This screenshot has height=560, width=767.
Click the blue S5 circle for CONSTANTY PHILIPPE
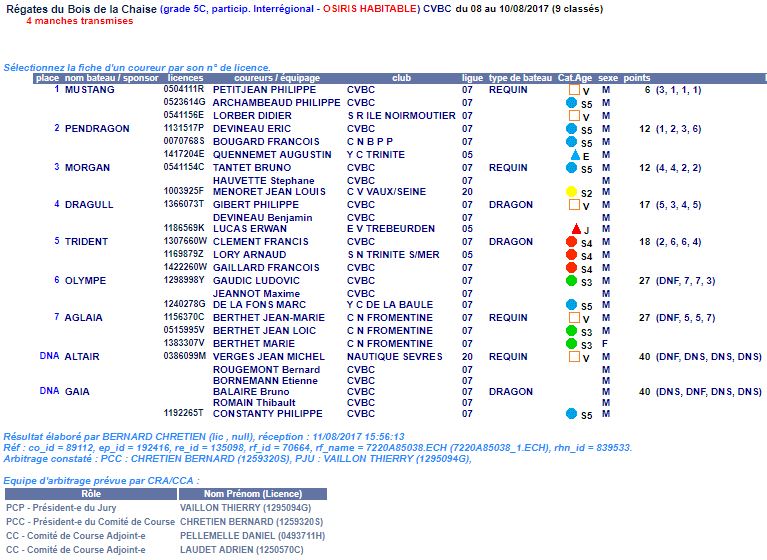pos(572,414)
